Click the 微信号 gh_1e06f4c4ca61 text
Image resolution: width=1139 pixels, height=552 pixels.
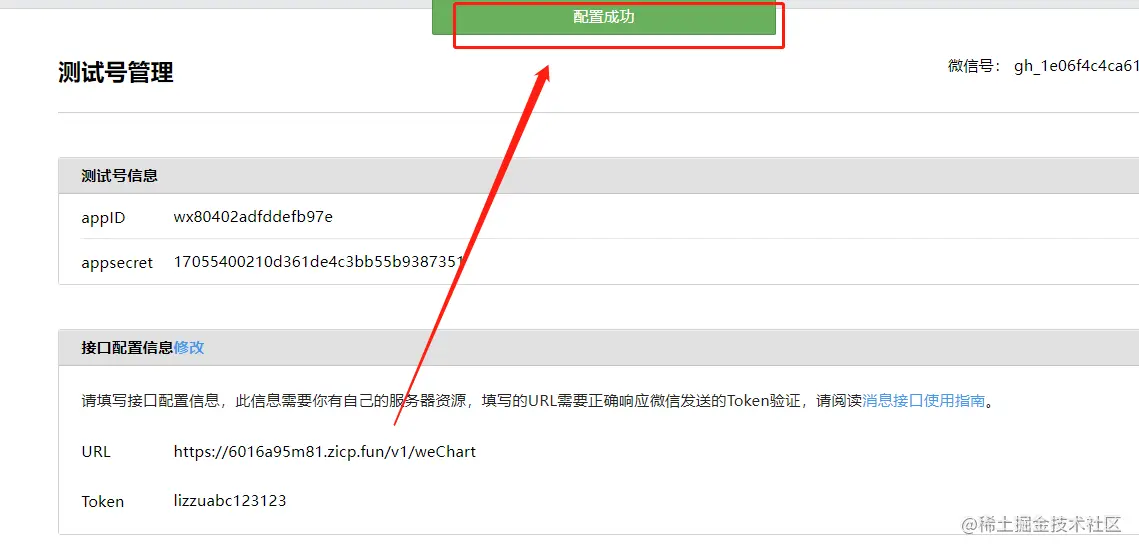pyautogui.click(x=1043, y=66)
